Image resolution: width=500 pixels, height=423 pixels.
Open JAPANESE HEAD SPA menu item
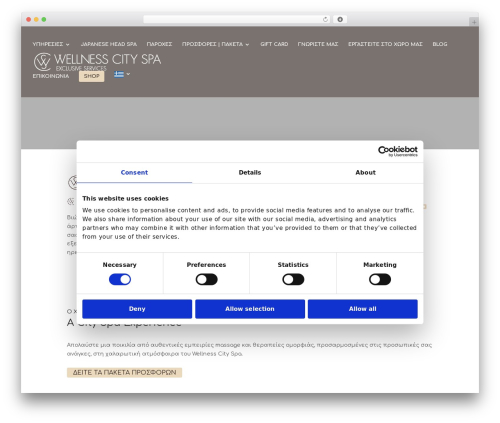[x=109, y=44]
